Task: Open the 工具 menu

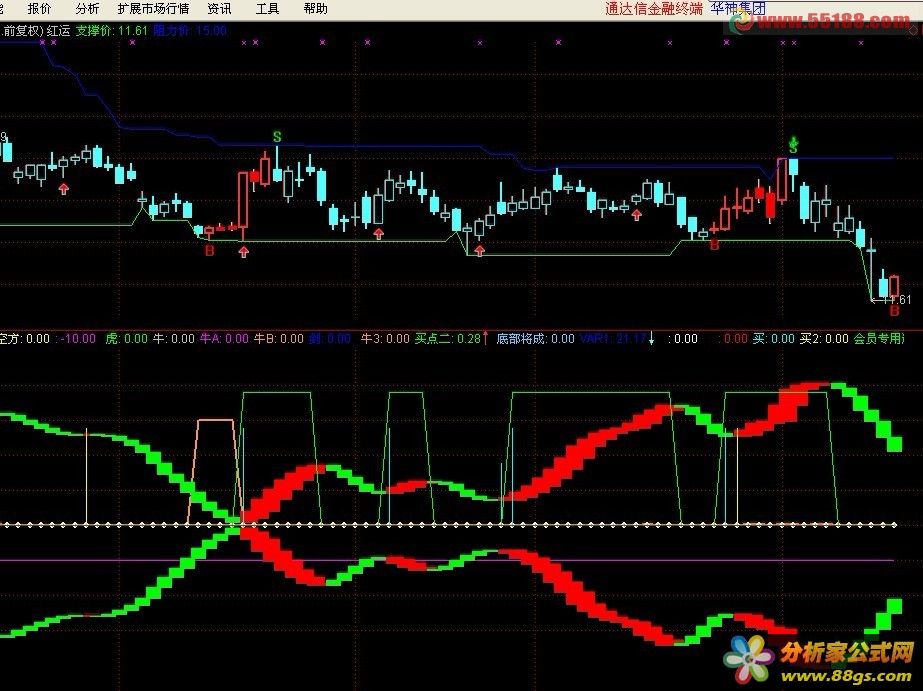Action: [x=267, y=9]
